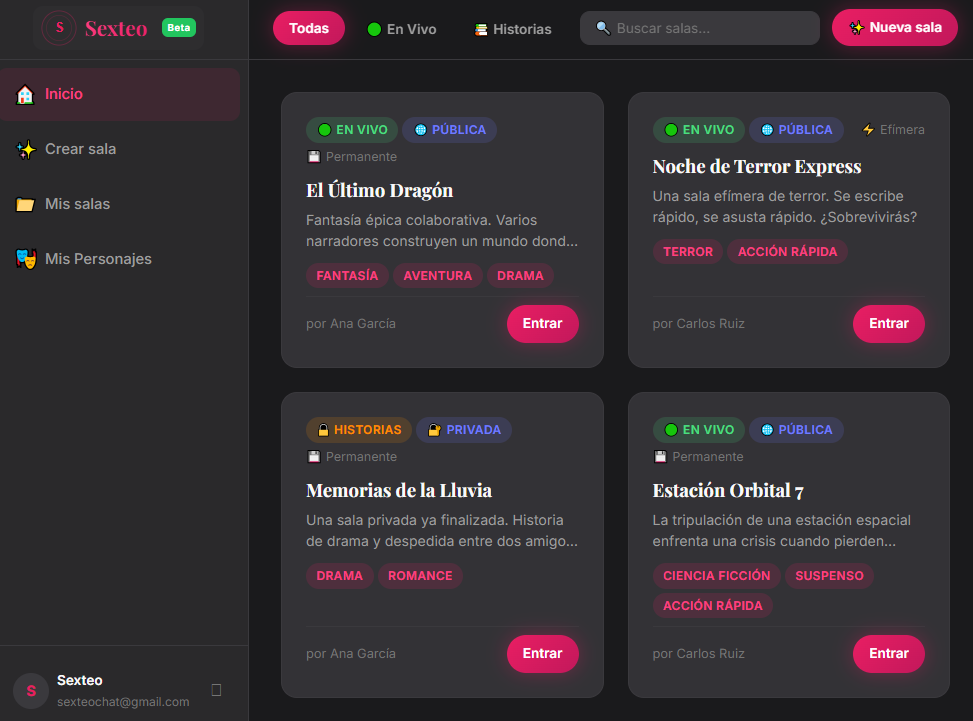Screen dimensions: 973x721
Task: Enter the Noche de Terror Express room
Action: point(888,324)
